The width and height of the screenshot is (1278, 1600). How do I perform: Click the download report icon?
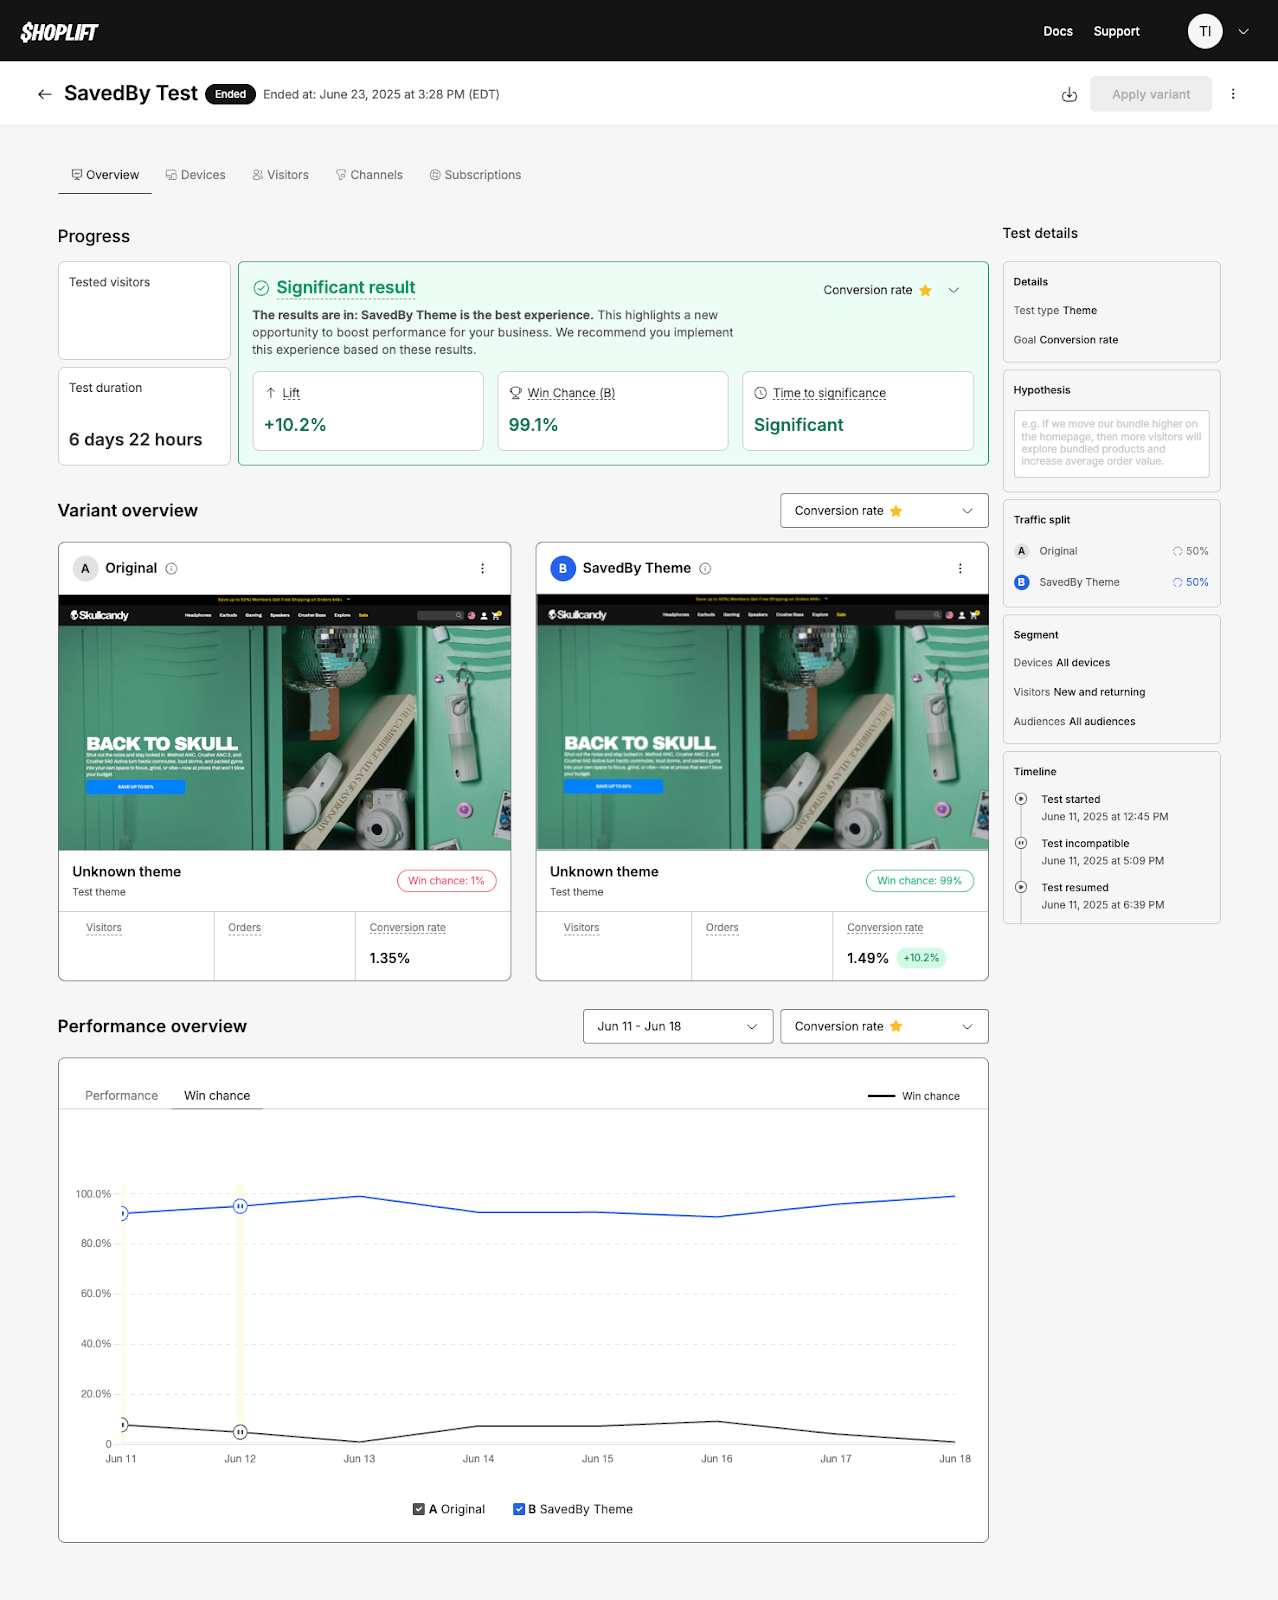(x=1069, y=94)
